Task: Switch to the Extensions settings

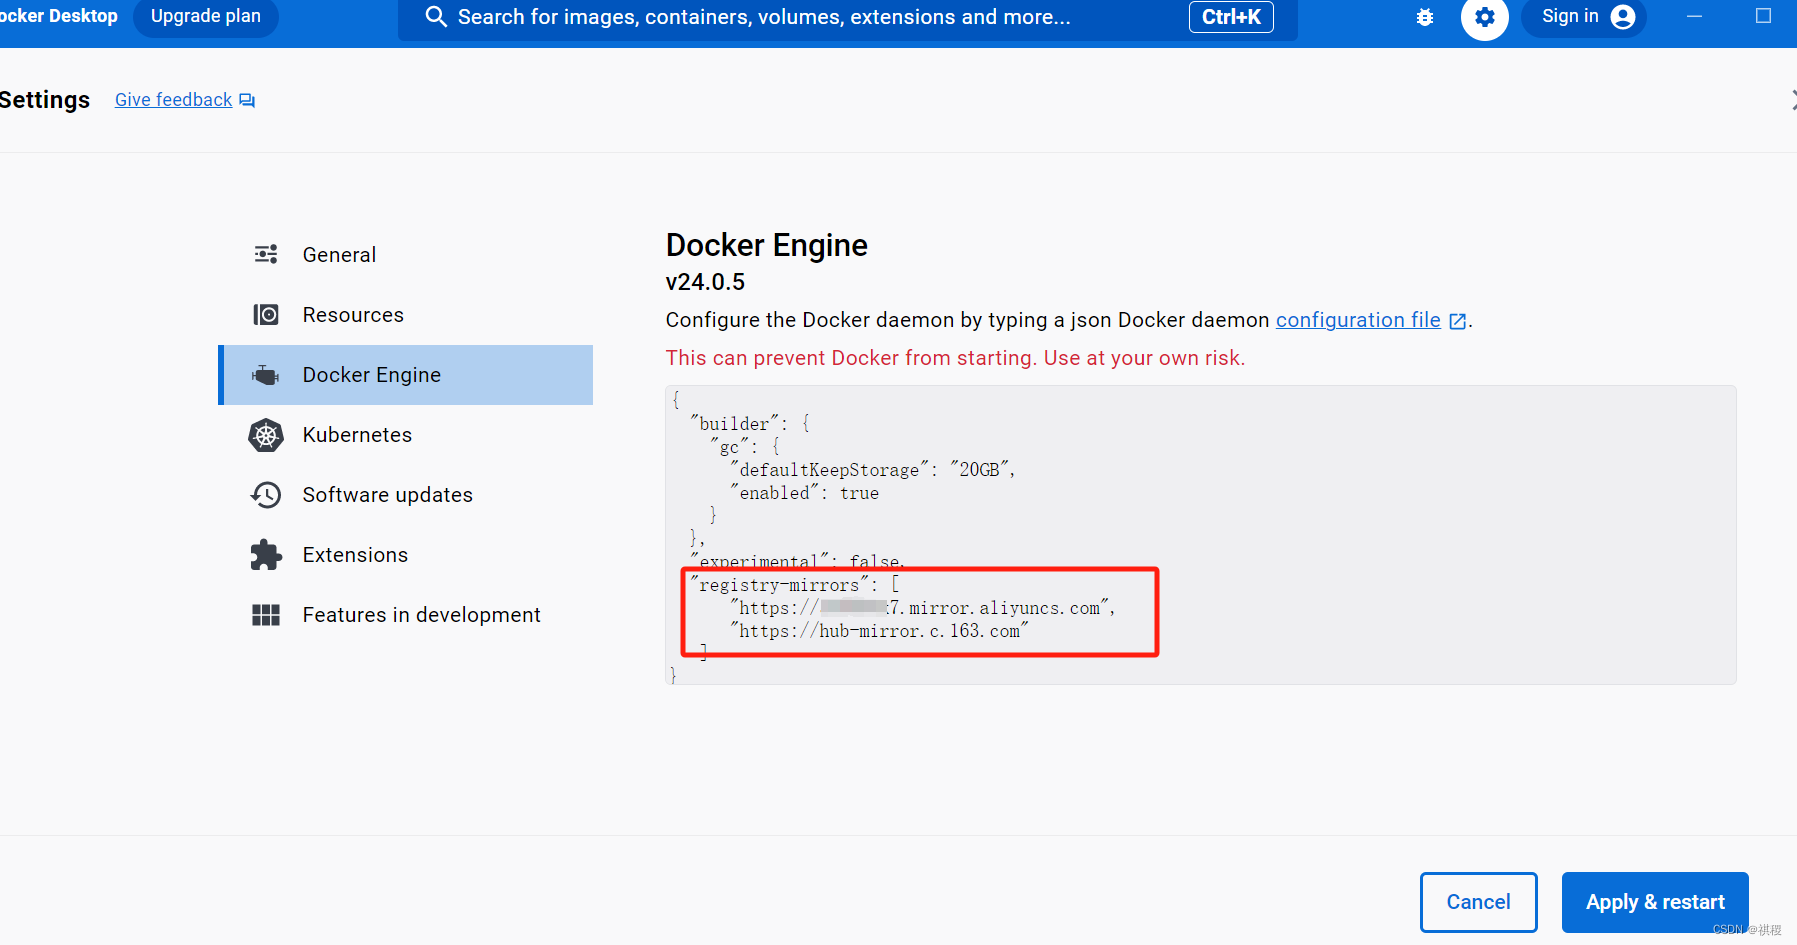Action: 406,555
